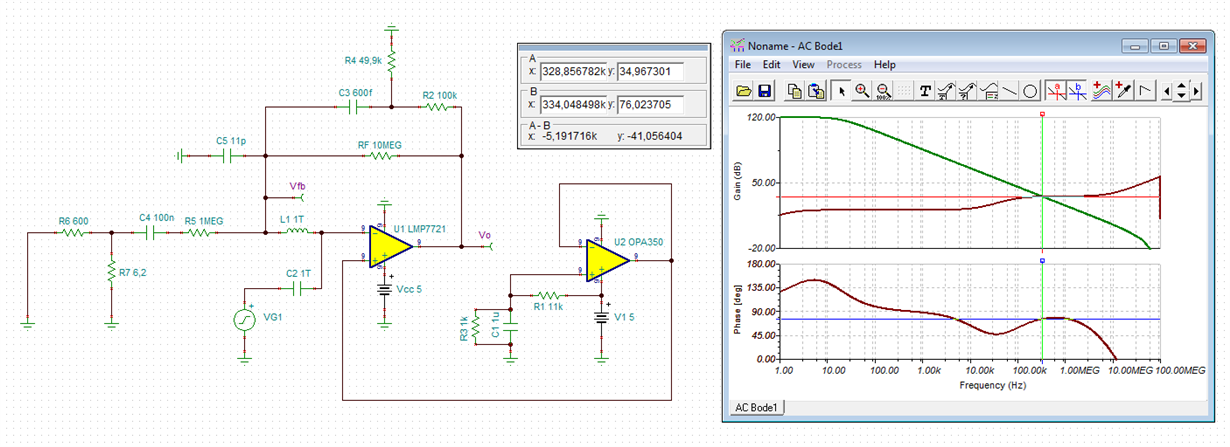Click the L1 1T inductor label

[x=294, y=219]
